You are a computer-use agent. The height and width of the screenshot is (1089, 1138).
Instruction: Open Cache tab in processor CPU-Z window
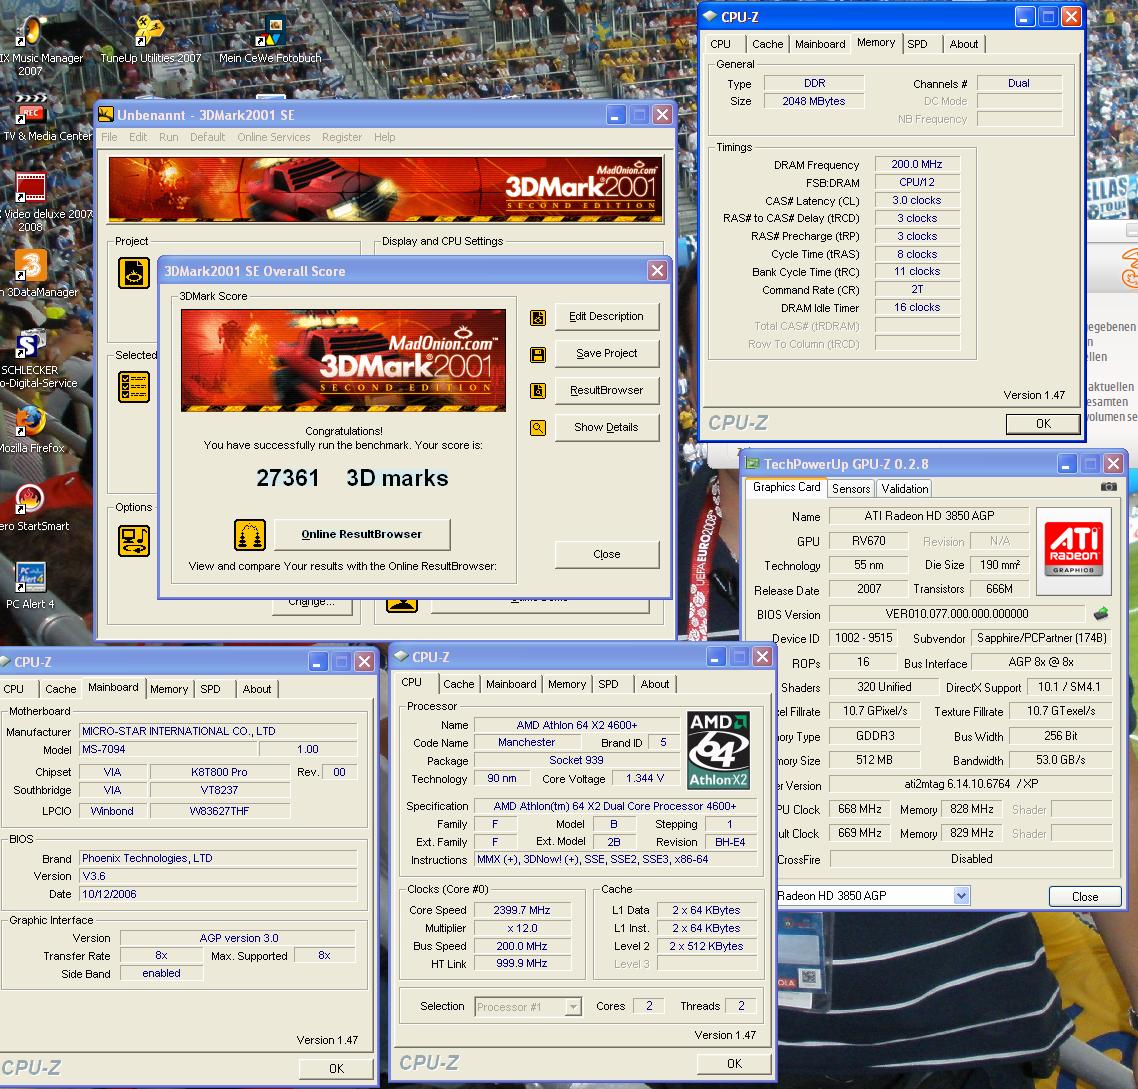tap(459, 684)
